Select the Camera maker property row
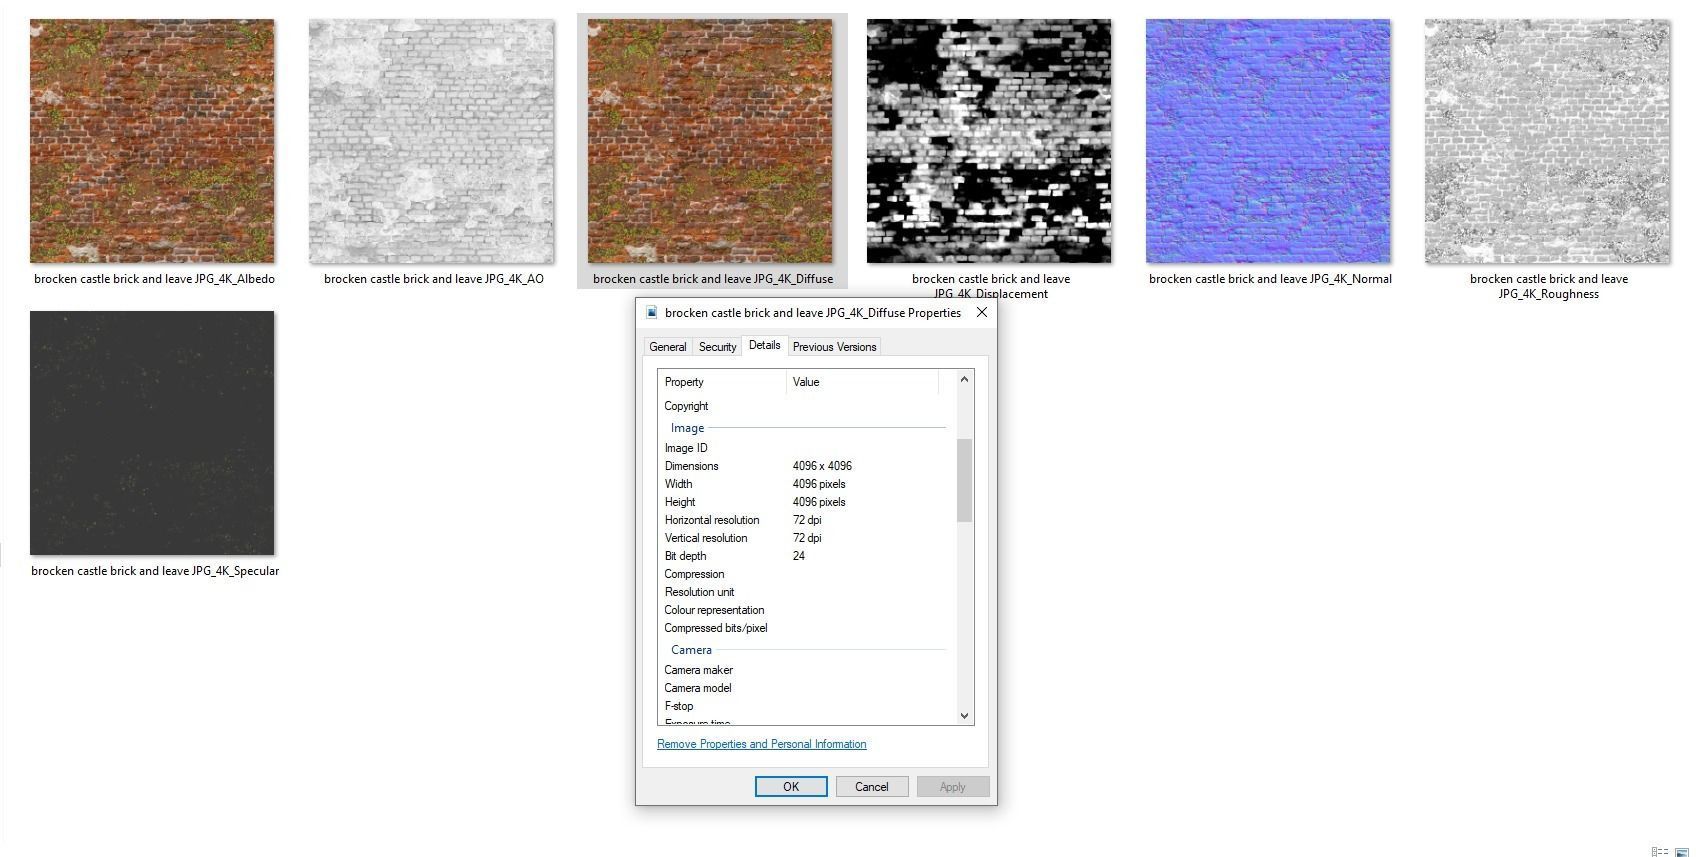Image resolution: width=1696 pixels, height=857 pixels. coord(802,670)
